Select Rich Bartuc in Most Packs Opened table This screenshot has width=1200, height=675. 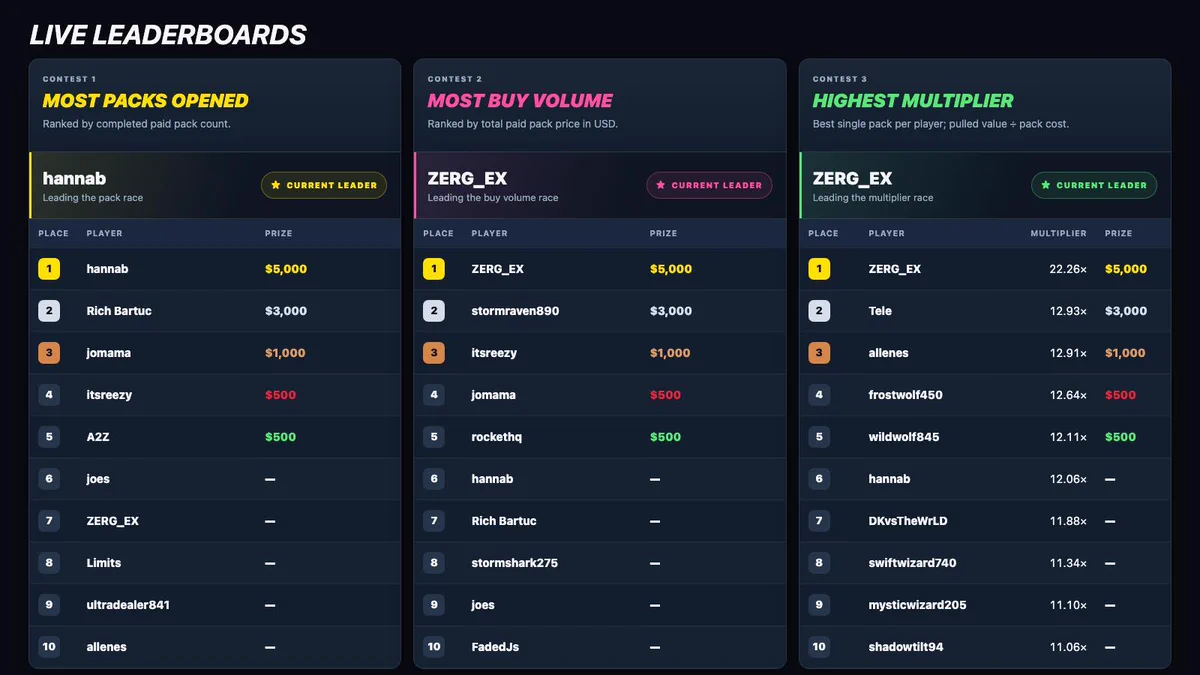119,311
